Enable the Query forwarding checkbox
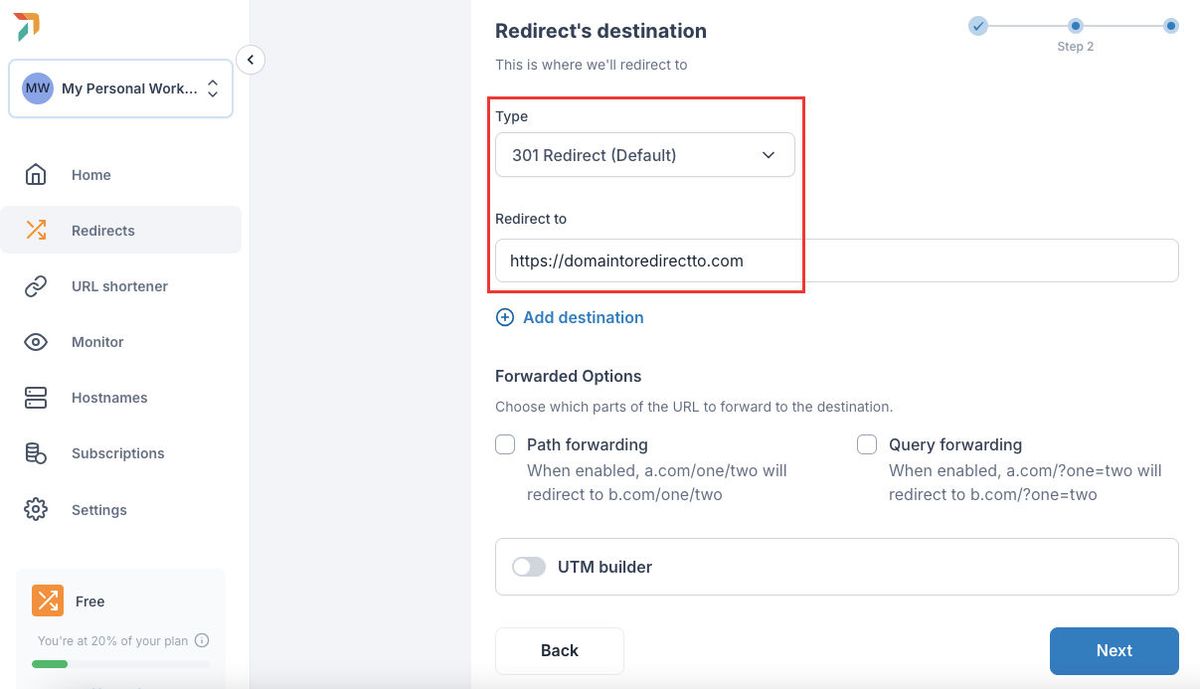Image resolution: width=1200 pixels, height=689 pixels. 867,444
